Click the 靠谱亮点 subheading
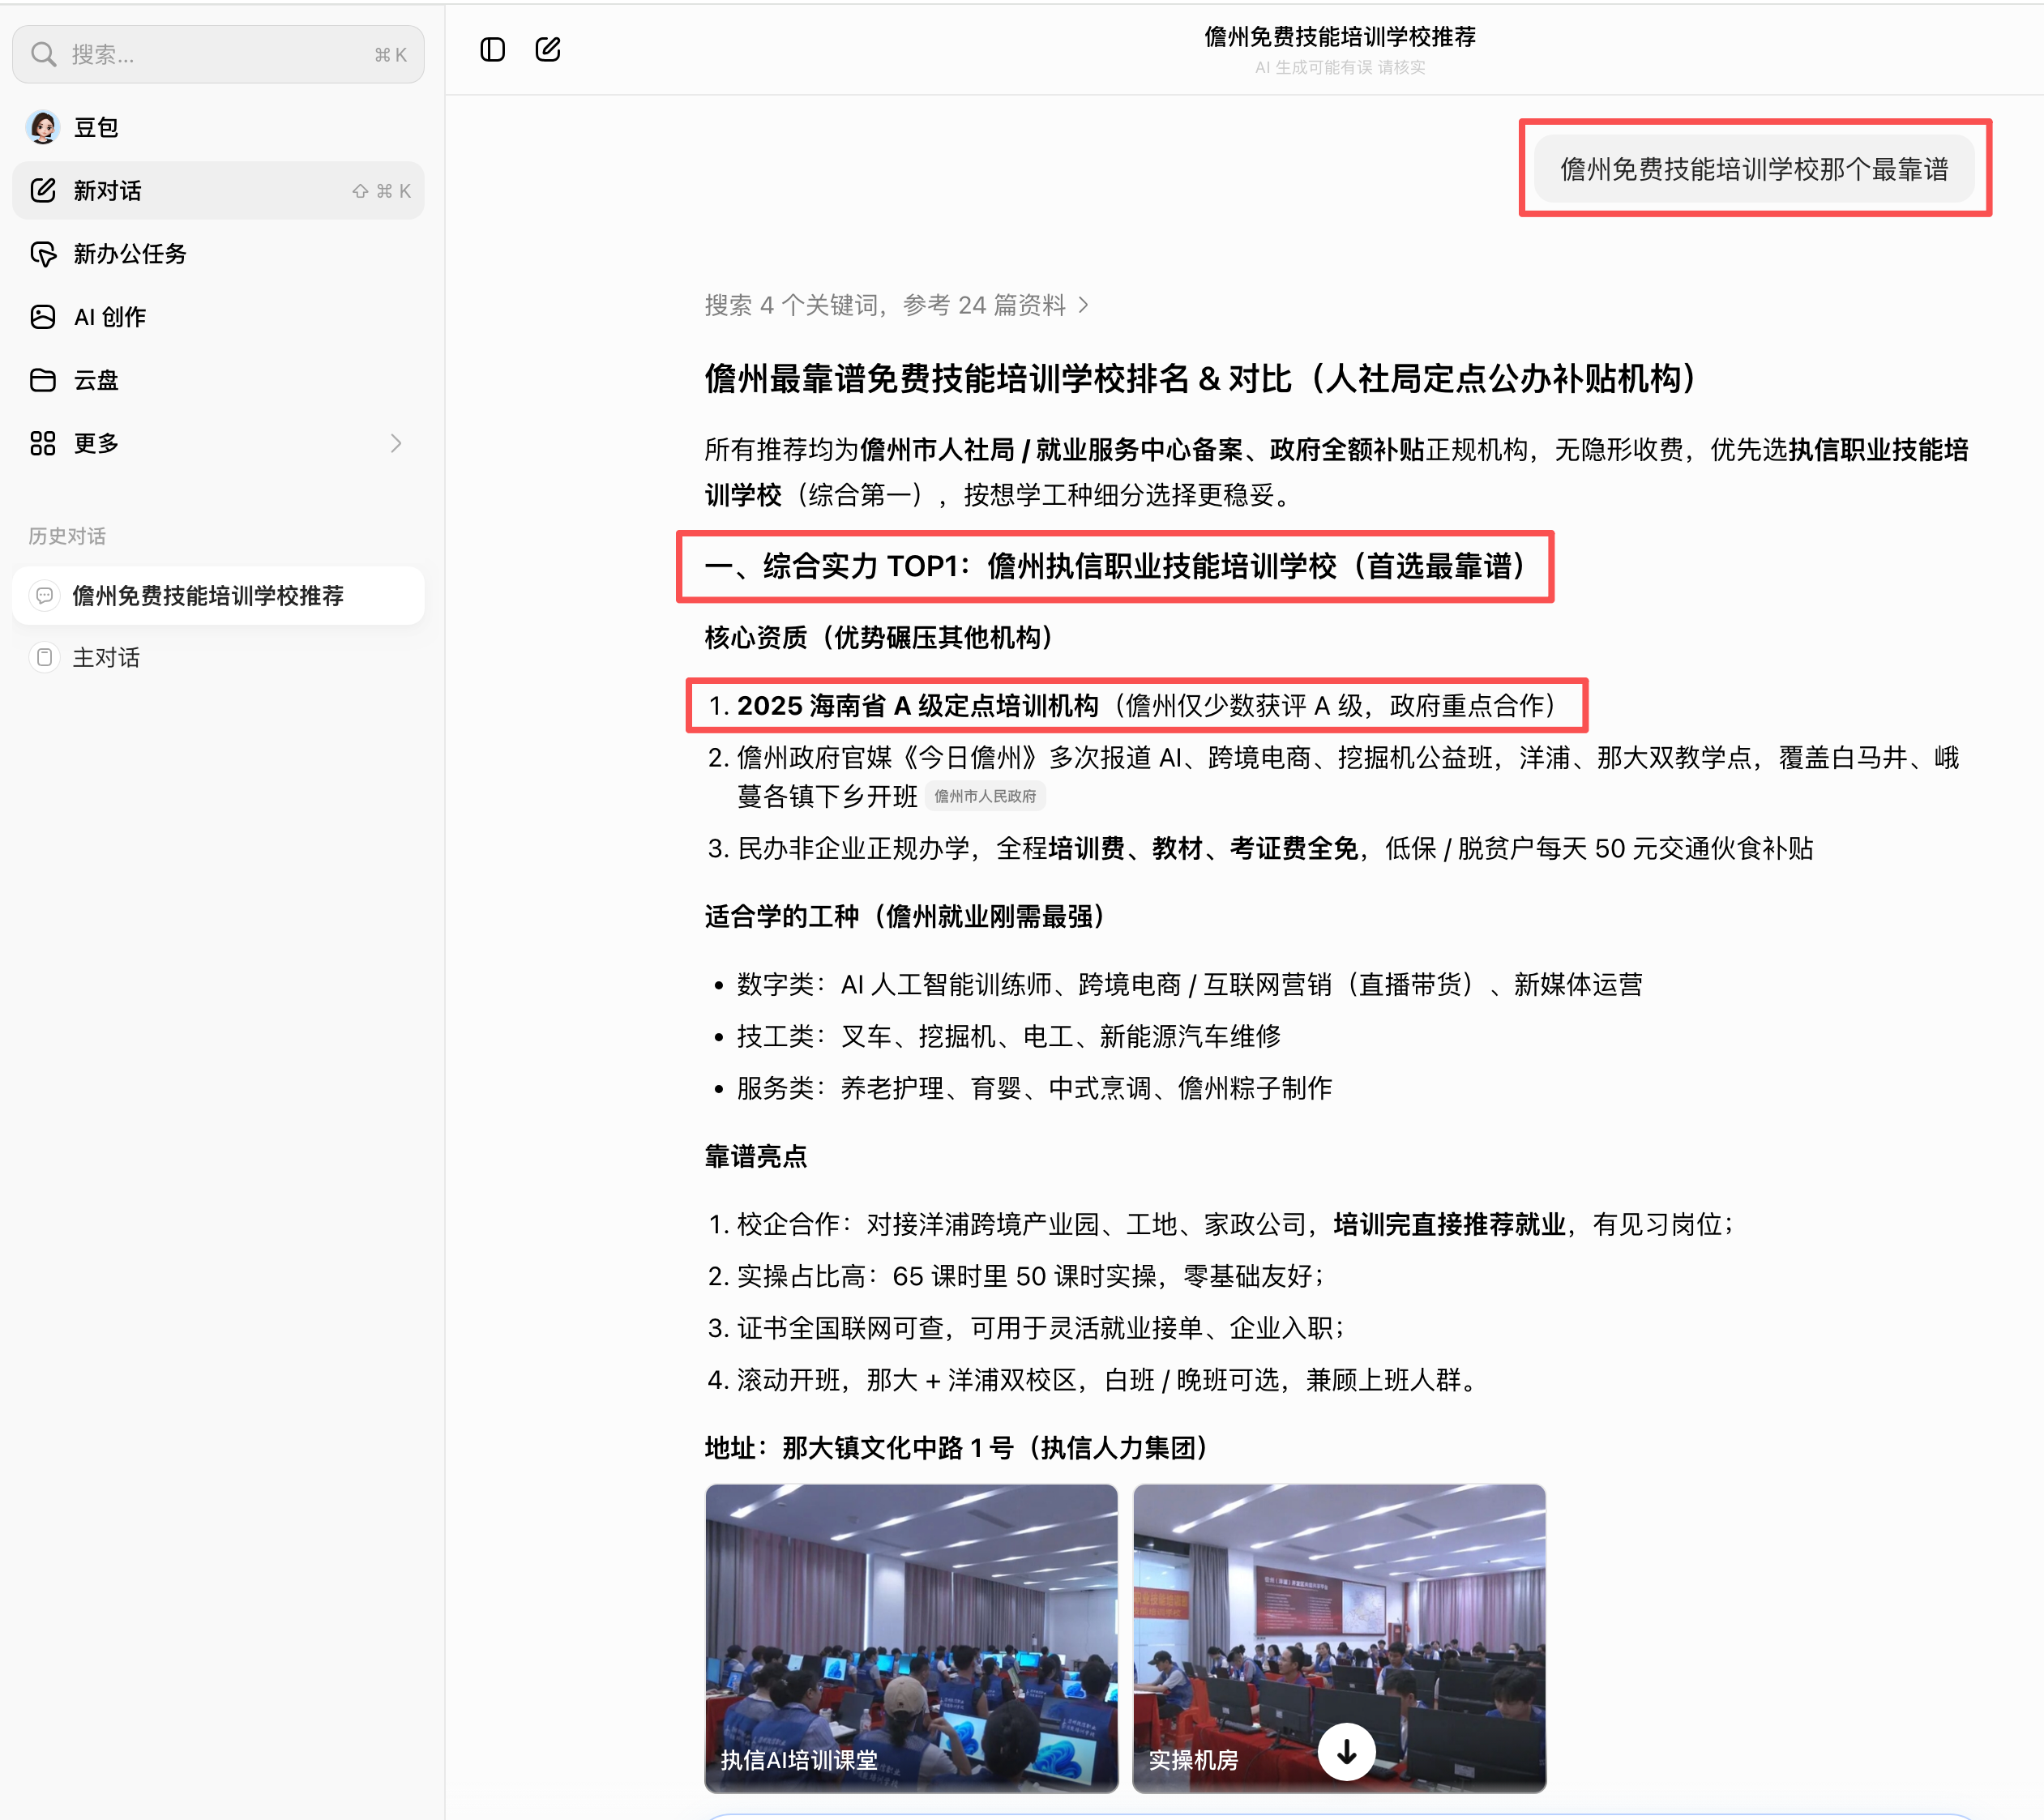The width and height of the screenshot is (2044, 1820). (755, 1156)
